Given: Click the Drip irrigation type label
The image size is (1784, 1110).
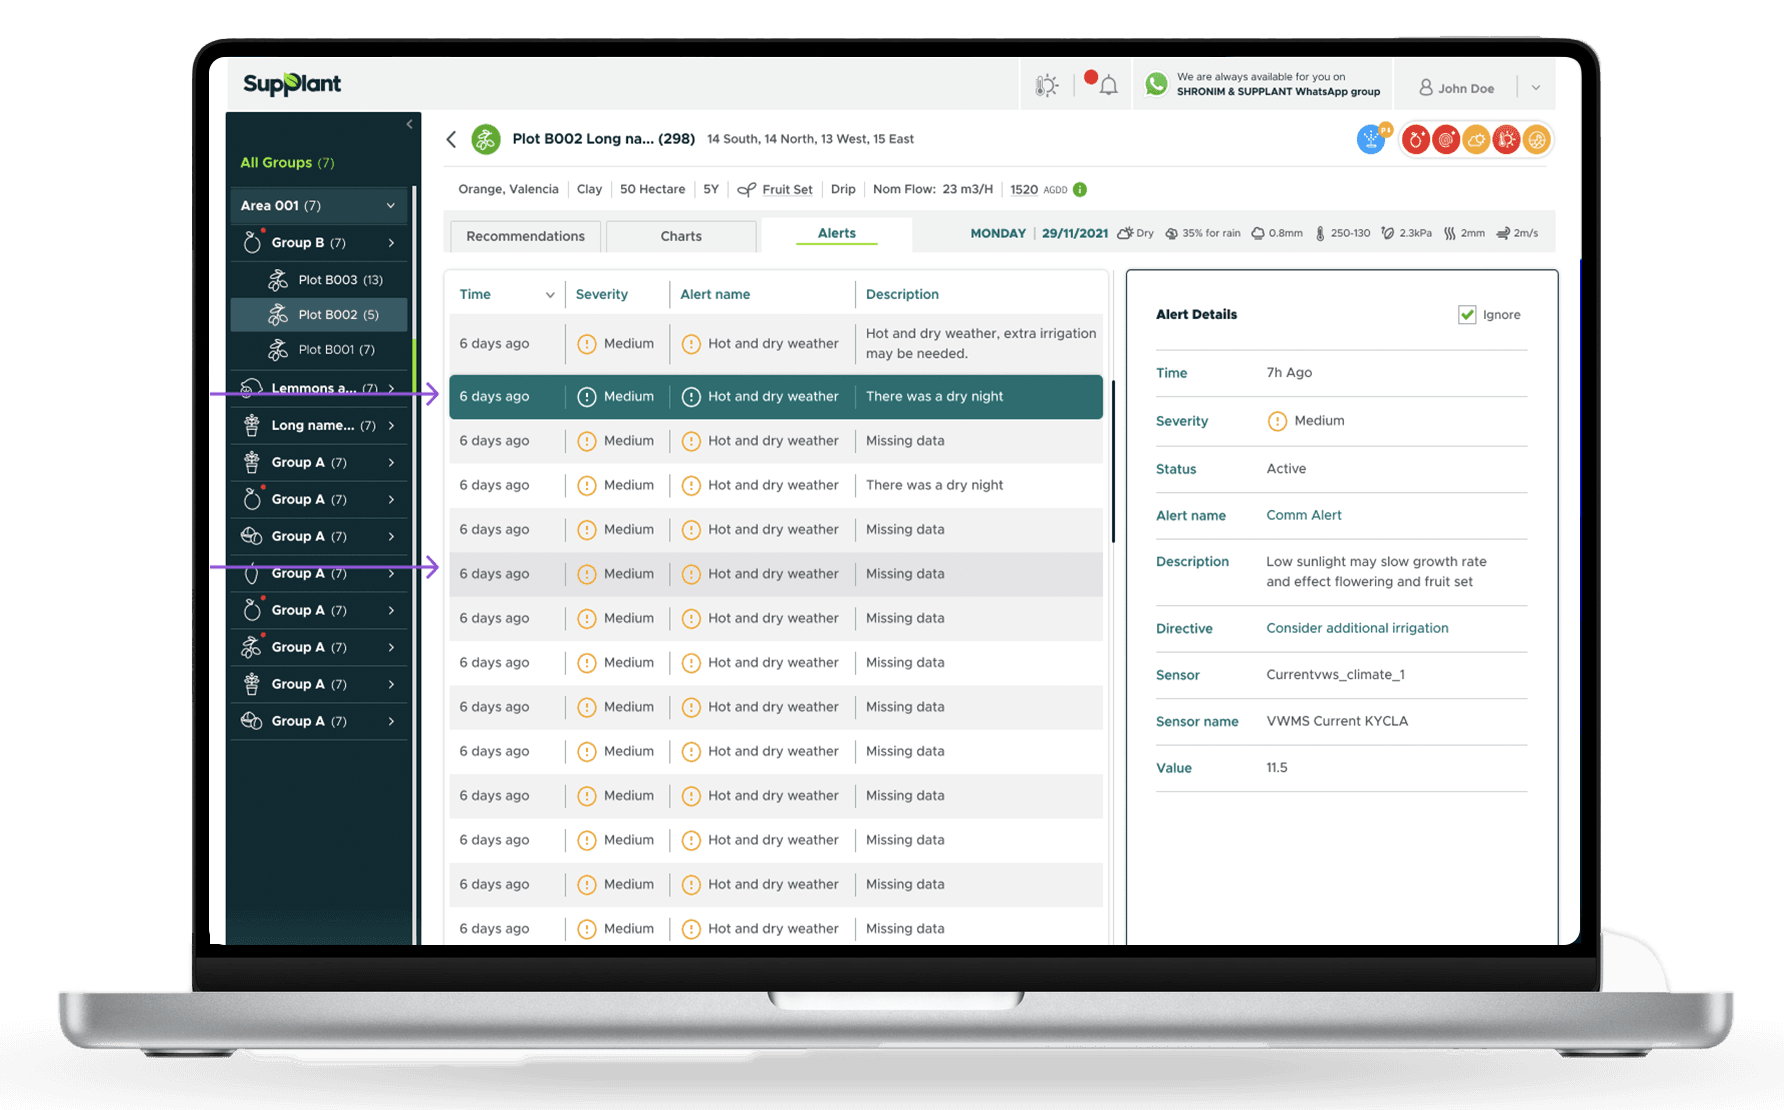Looking at the screenshot, I should point(843,189).
